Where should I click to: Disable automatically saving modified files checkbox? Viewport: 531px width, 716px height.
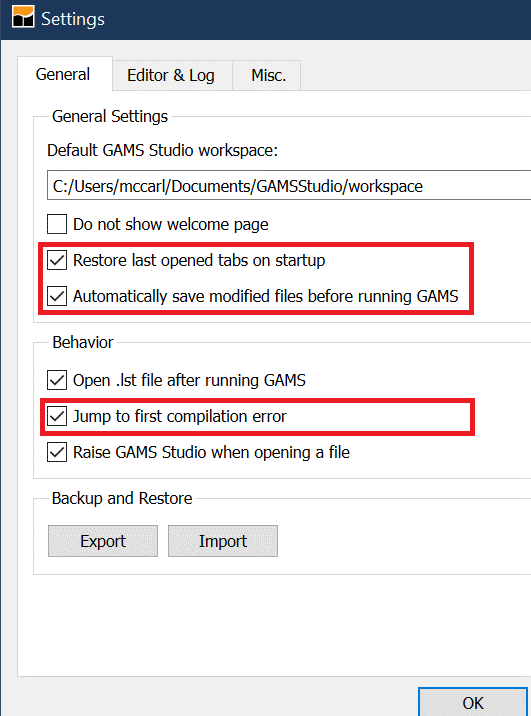coord(57,296)
